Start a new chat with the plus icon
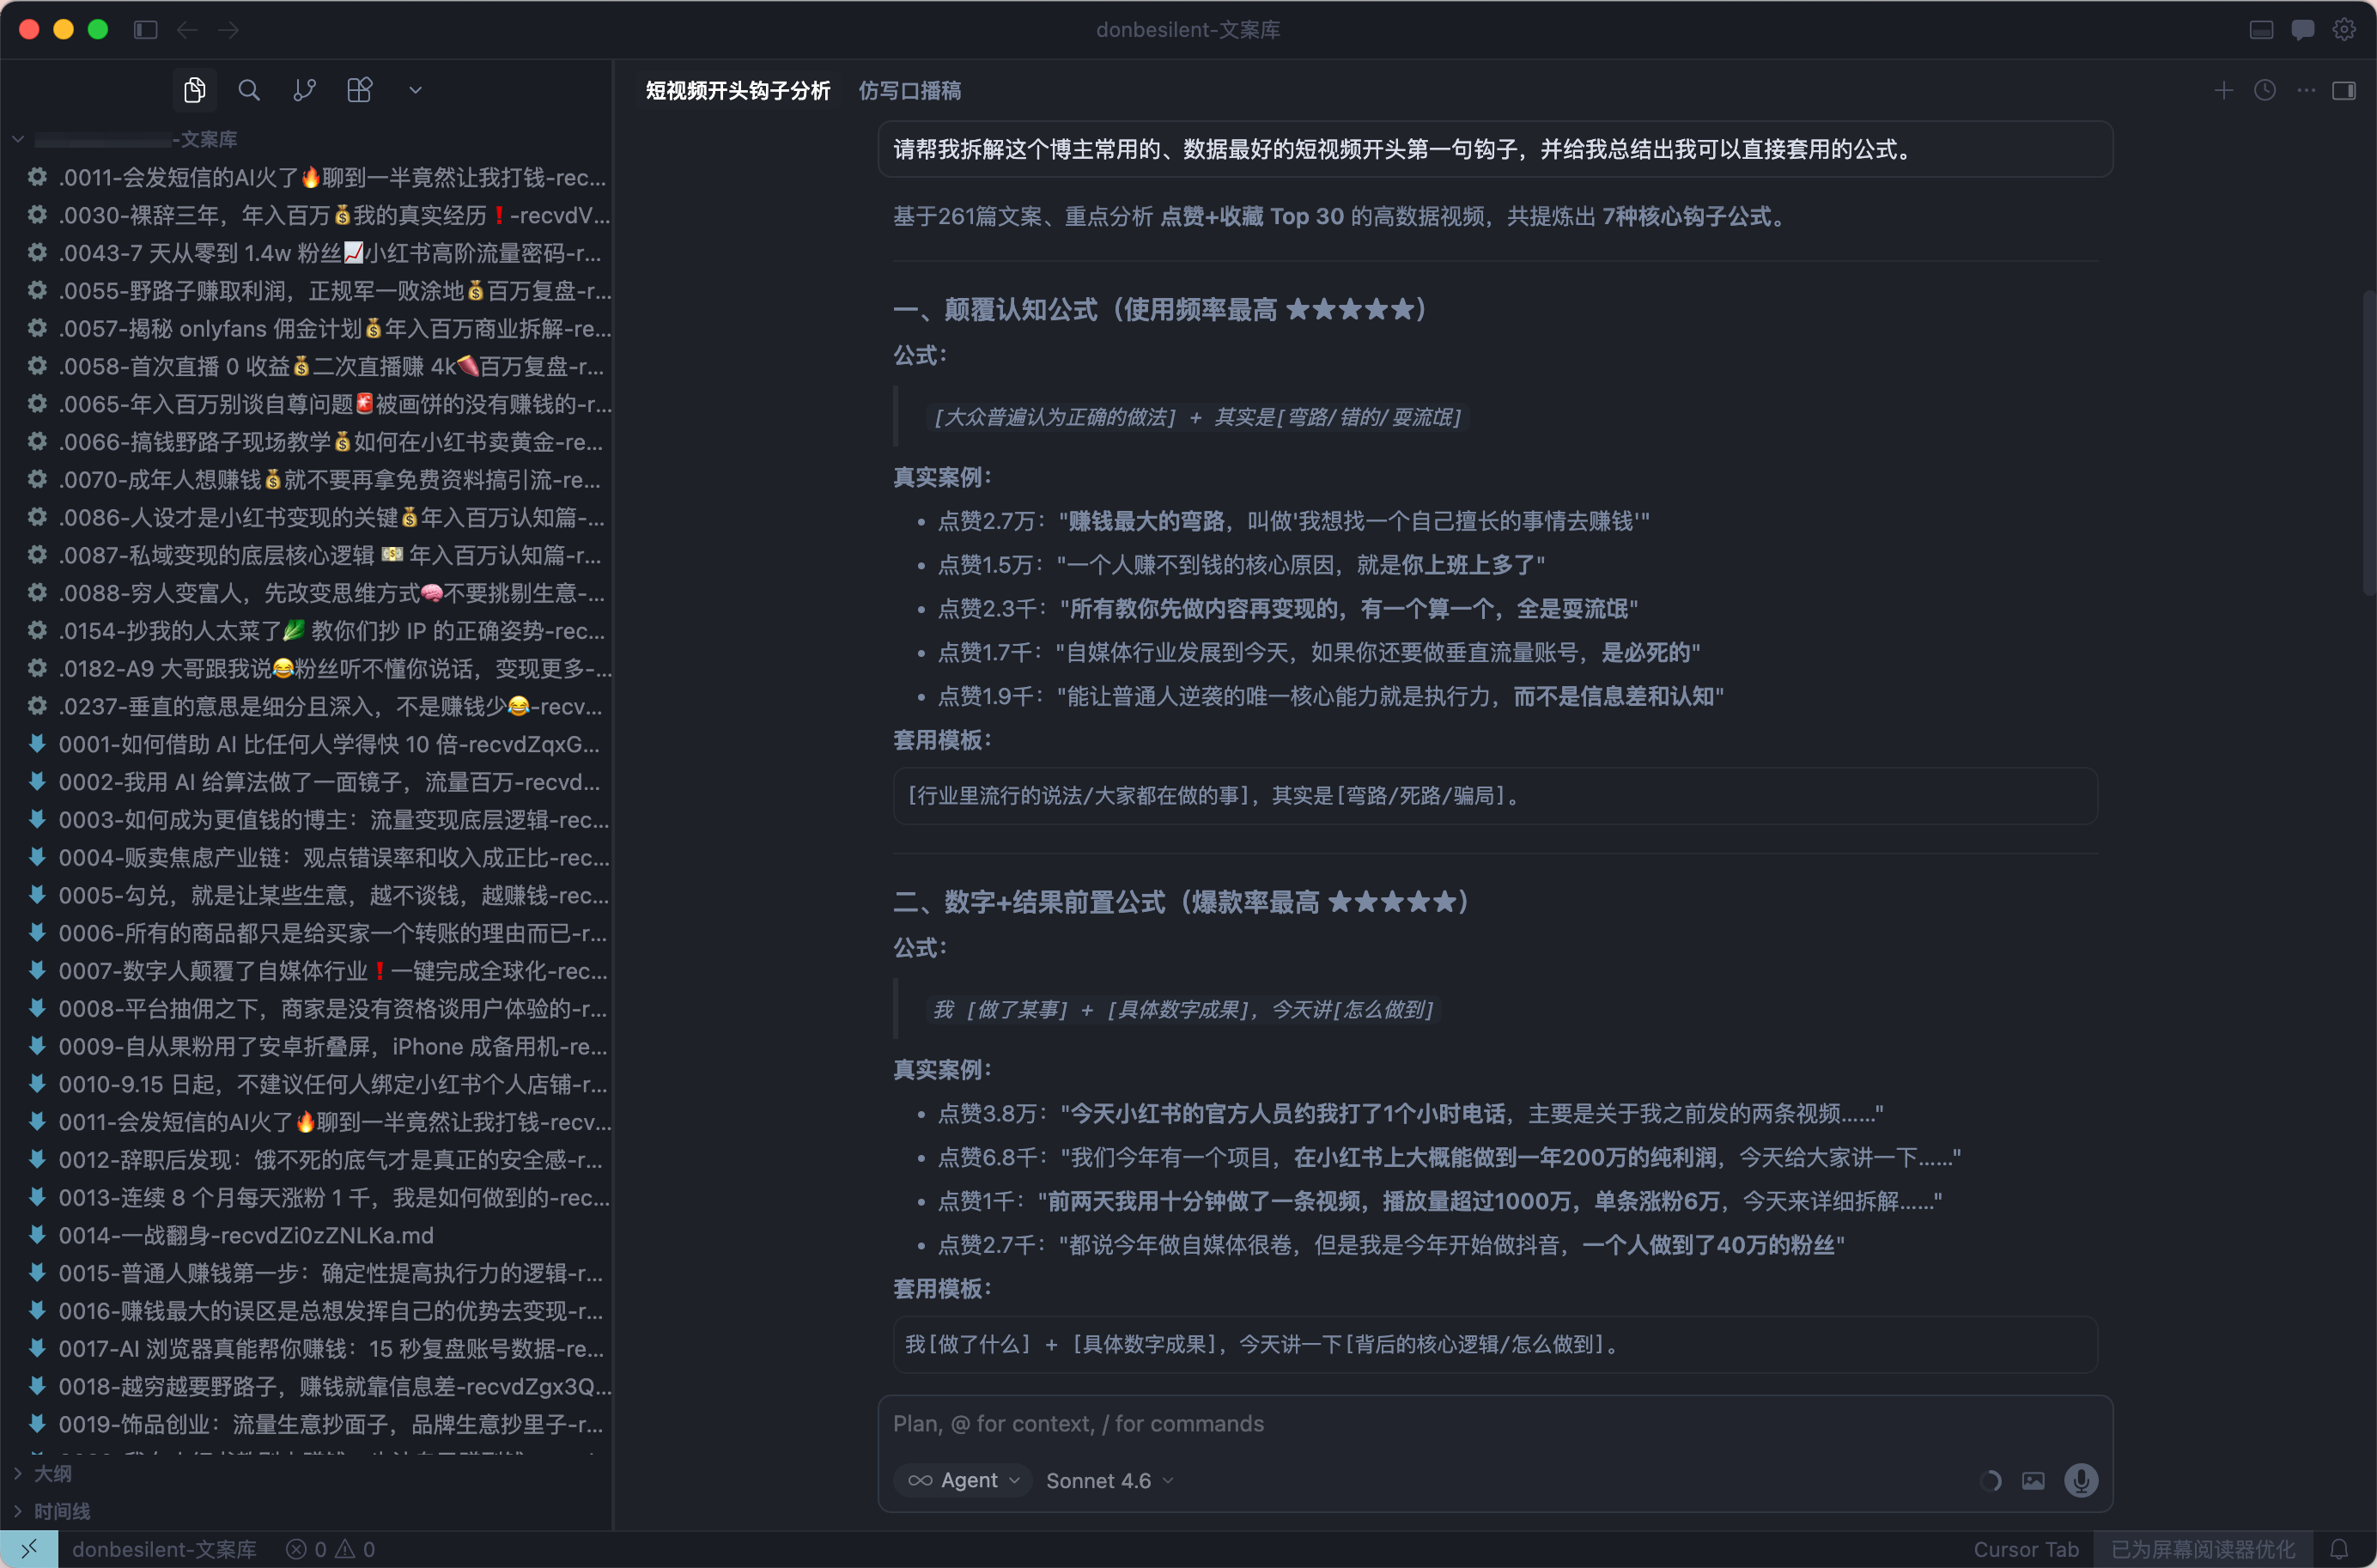Image resolution: width=2377 pixels, height=1568 pixels. (x=2224, y=90)
